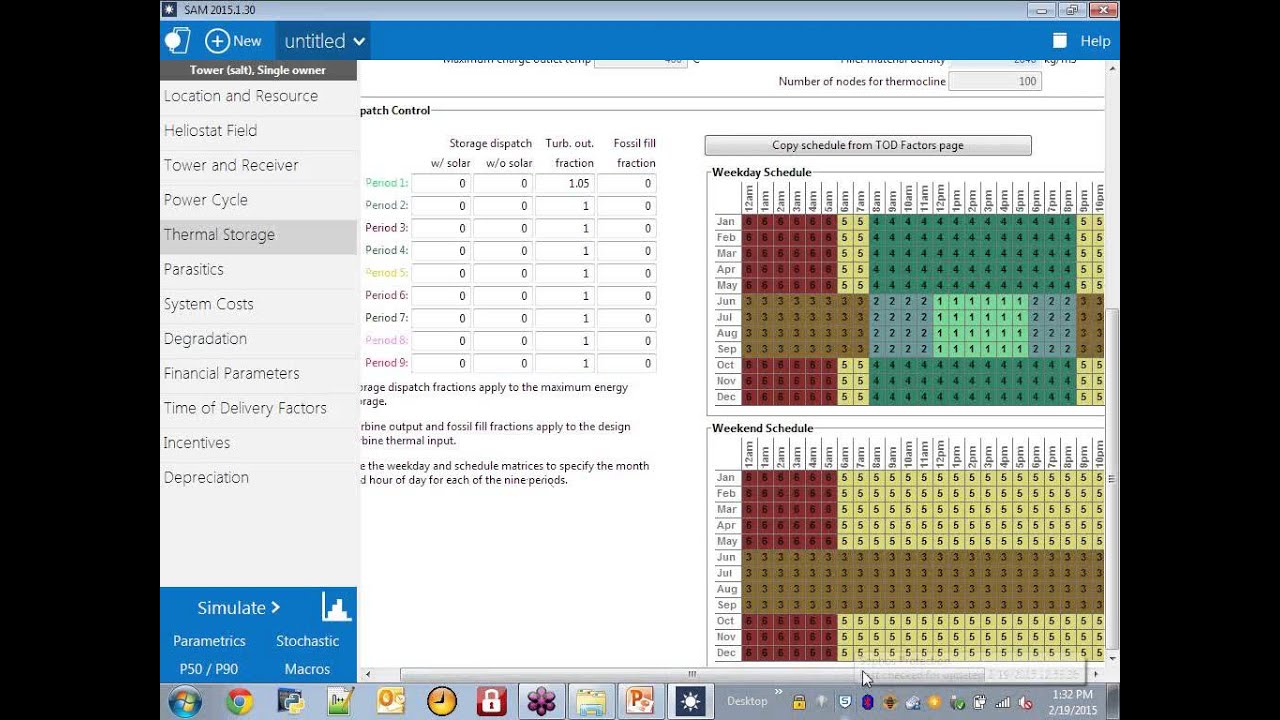Open the taskbar clock and date
1280x720 pixels.
pos(1072,701)
